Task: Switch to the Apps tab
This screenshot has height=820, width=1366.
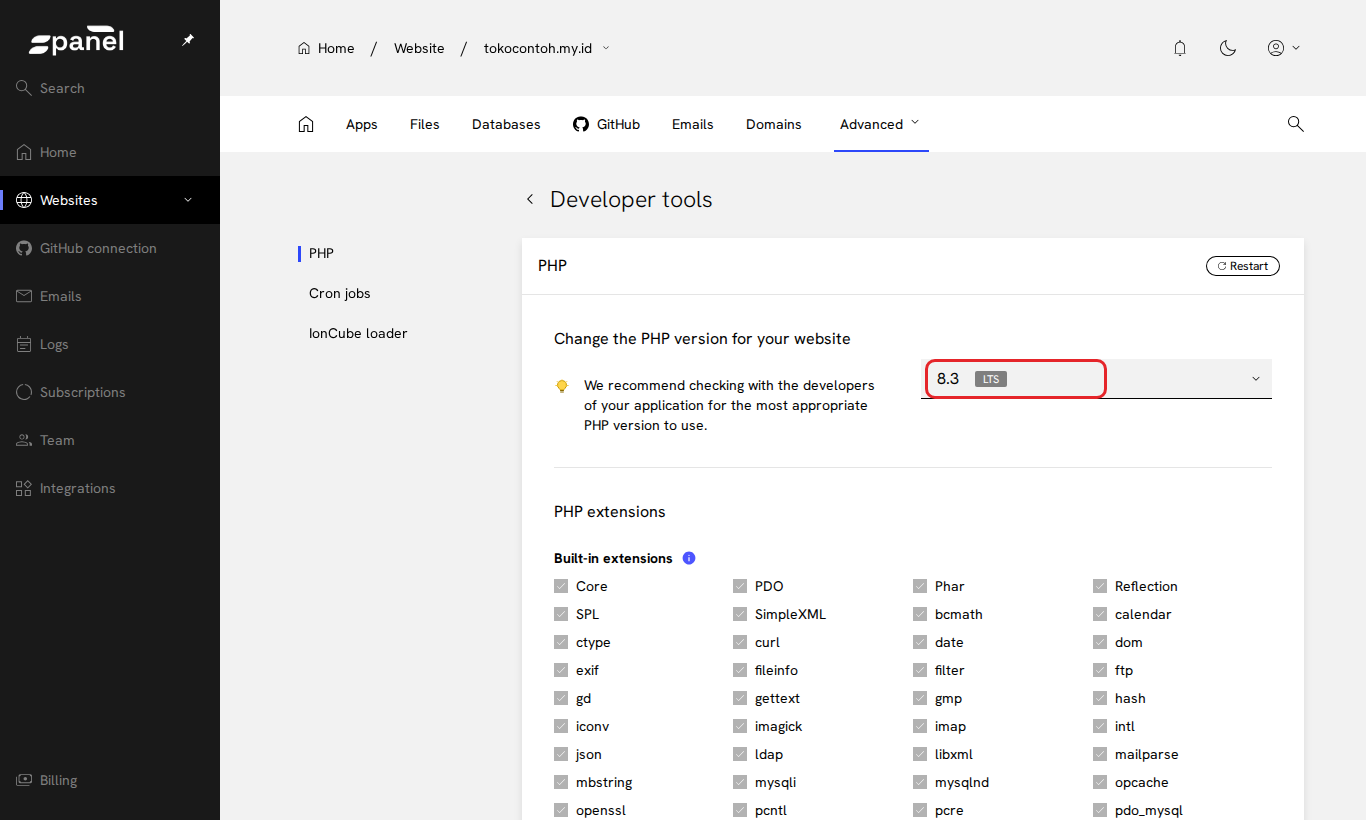Action: click(x=362, y=124)
